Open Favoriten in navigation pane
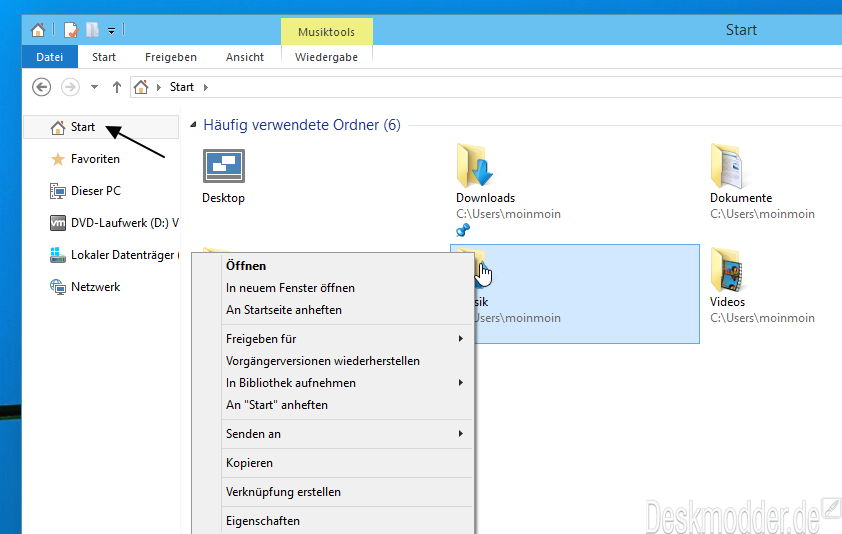842x534 pixels. click(x=95, y=159)
